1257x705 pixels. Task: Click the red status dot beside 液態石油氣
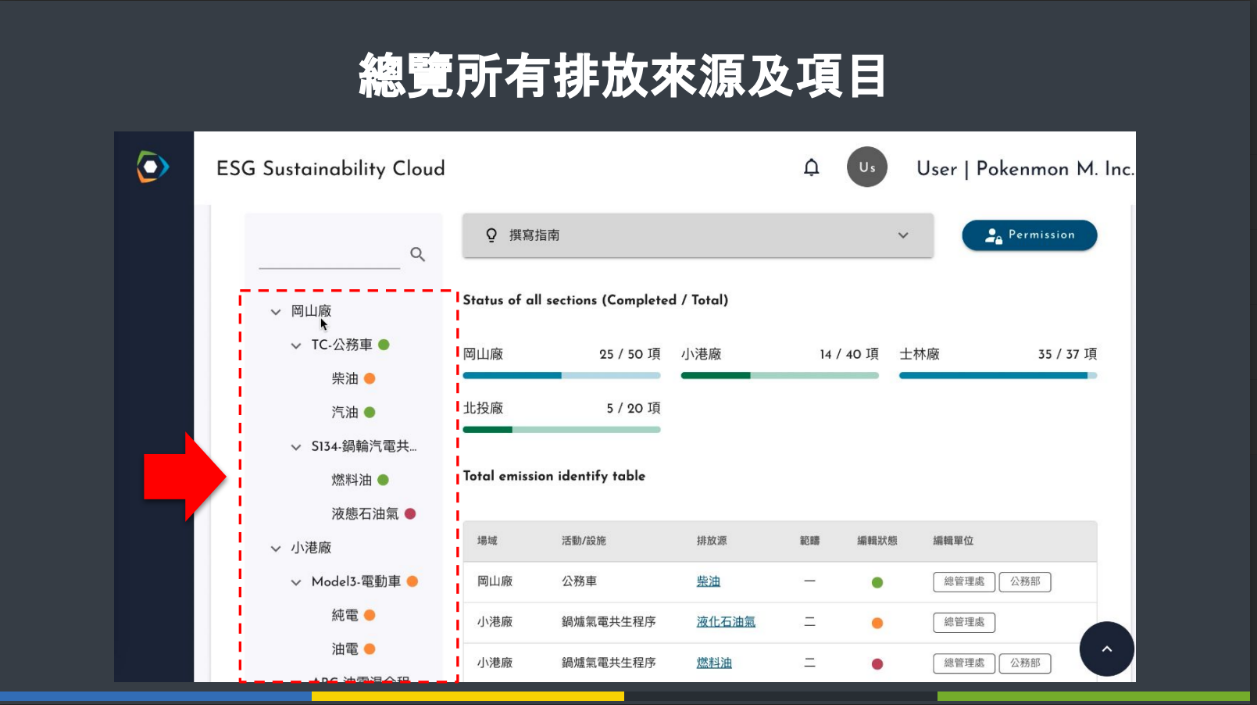click(410, 514)
